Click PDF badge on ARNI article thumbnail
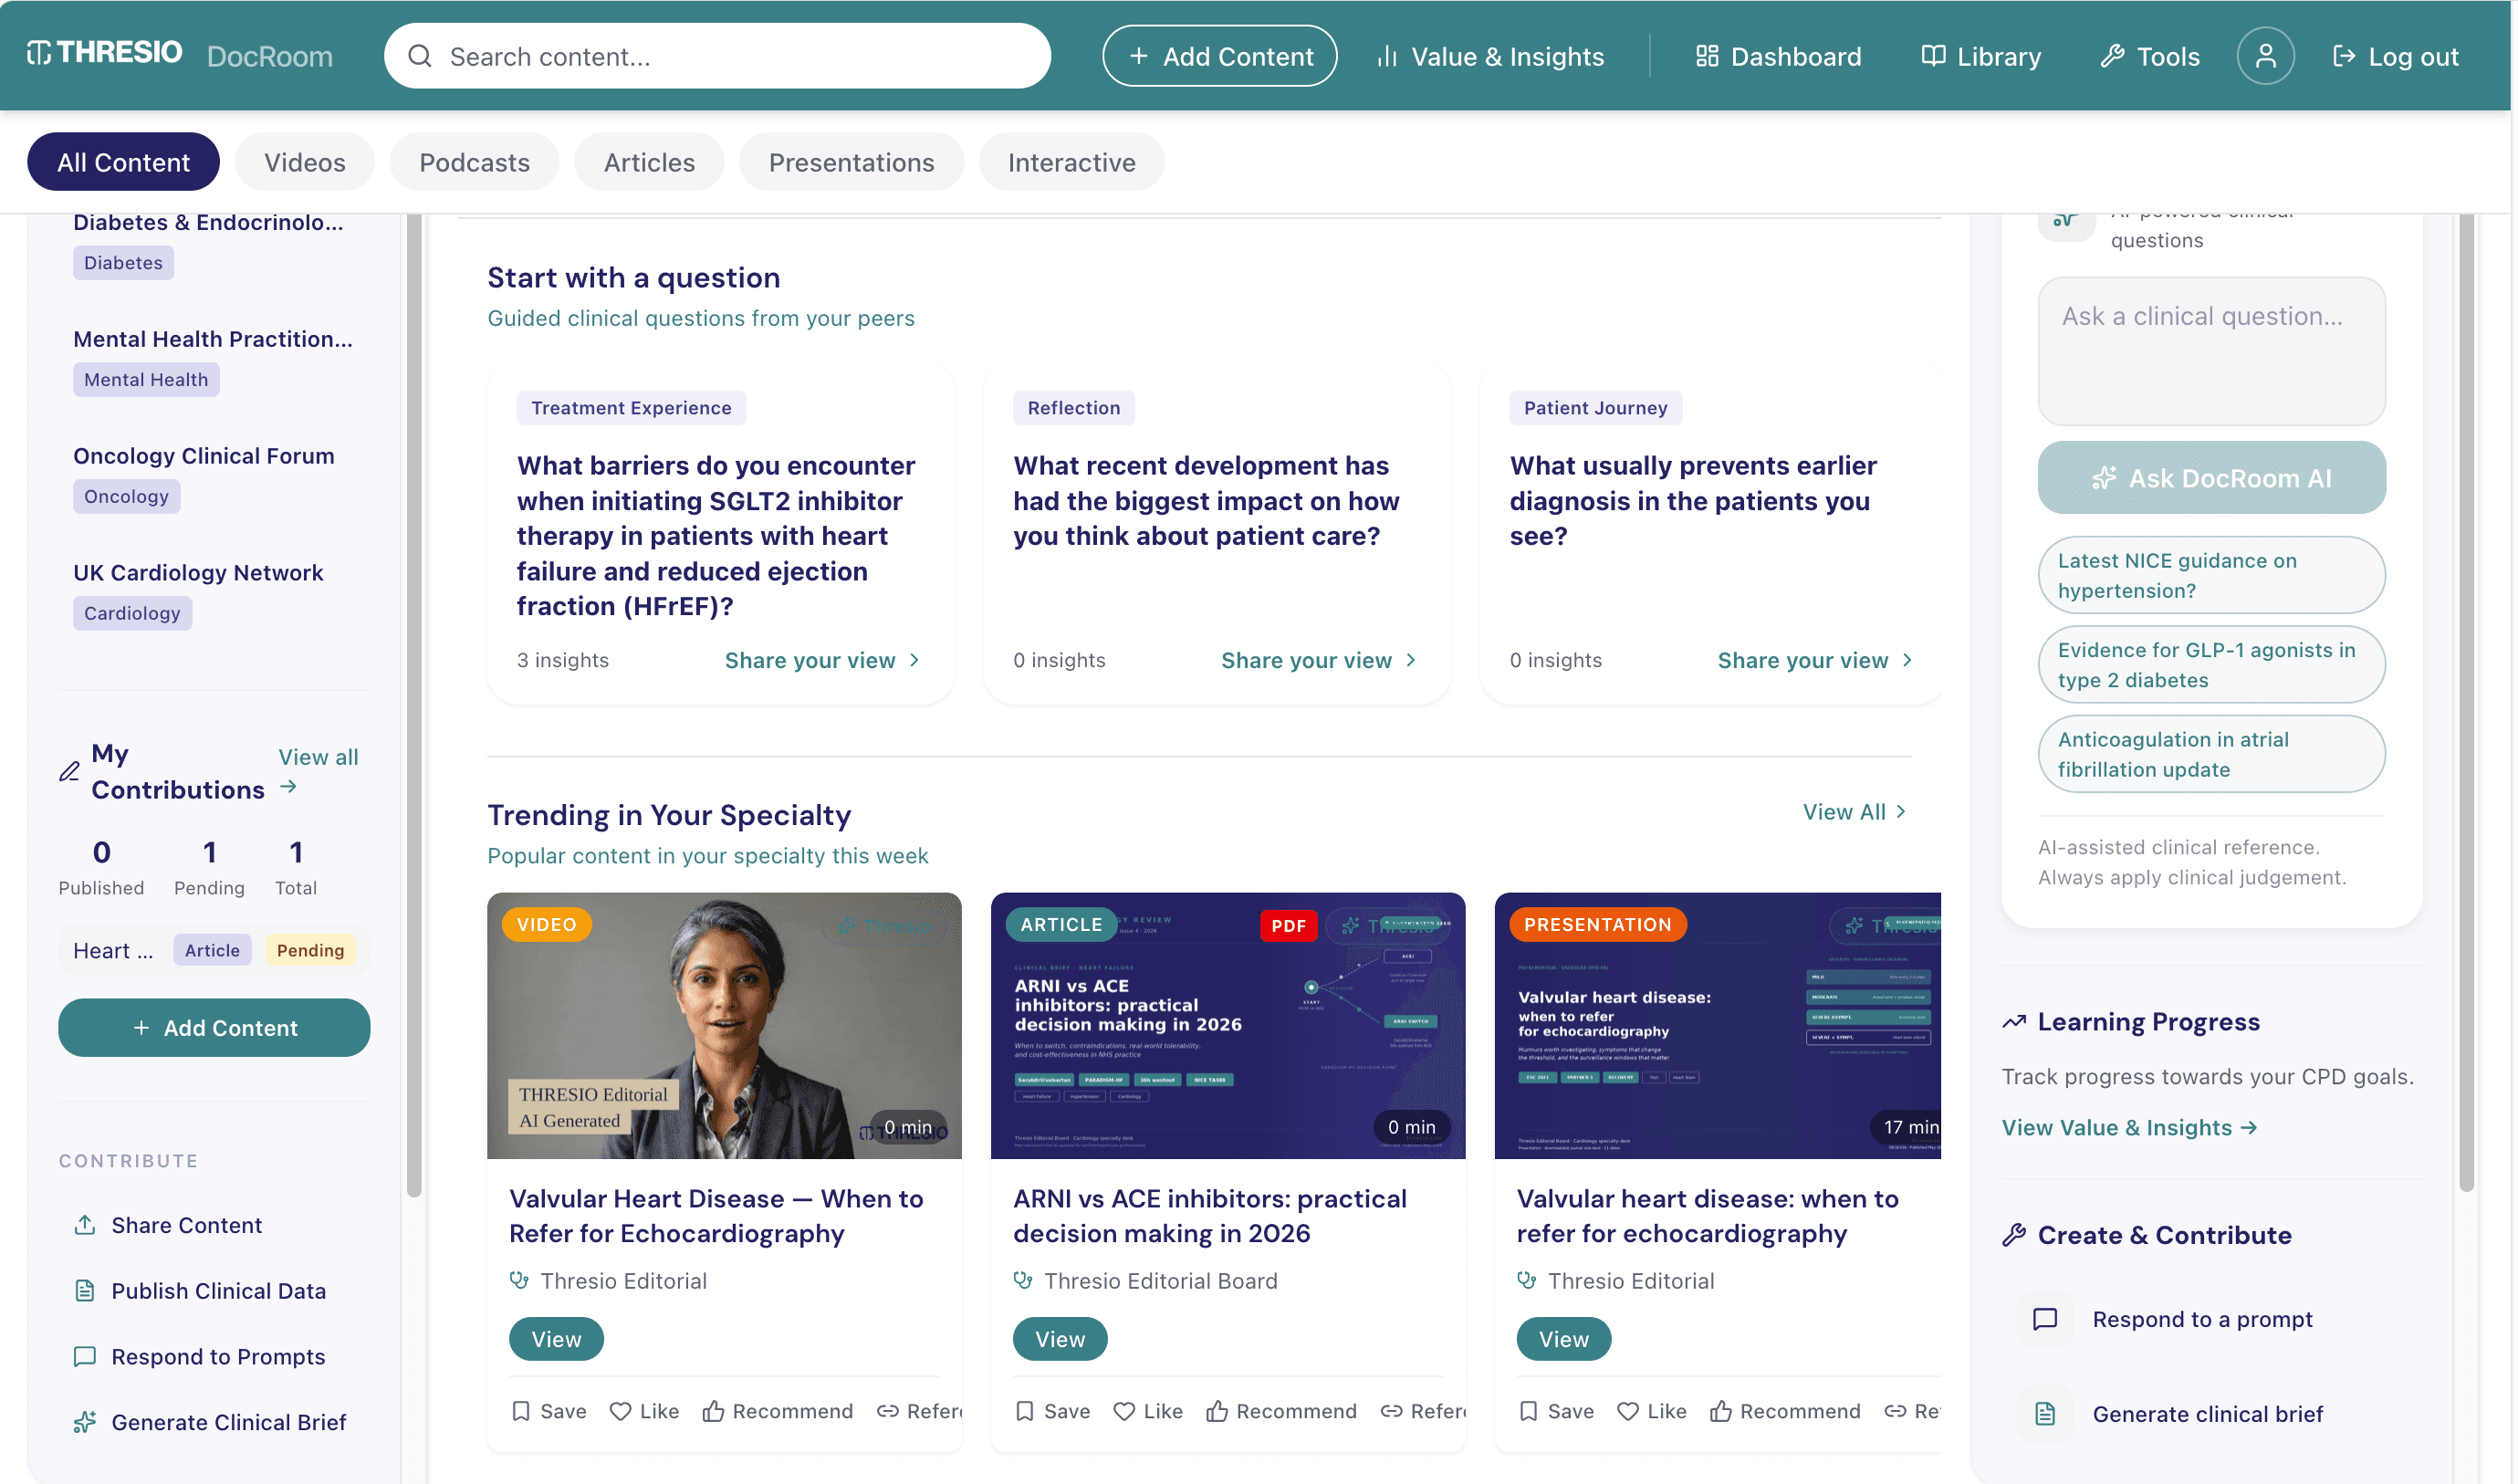Viewport: 2518px width, 1484px height. pyautogui.click(x=1288, y=925)
